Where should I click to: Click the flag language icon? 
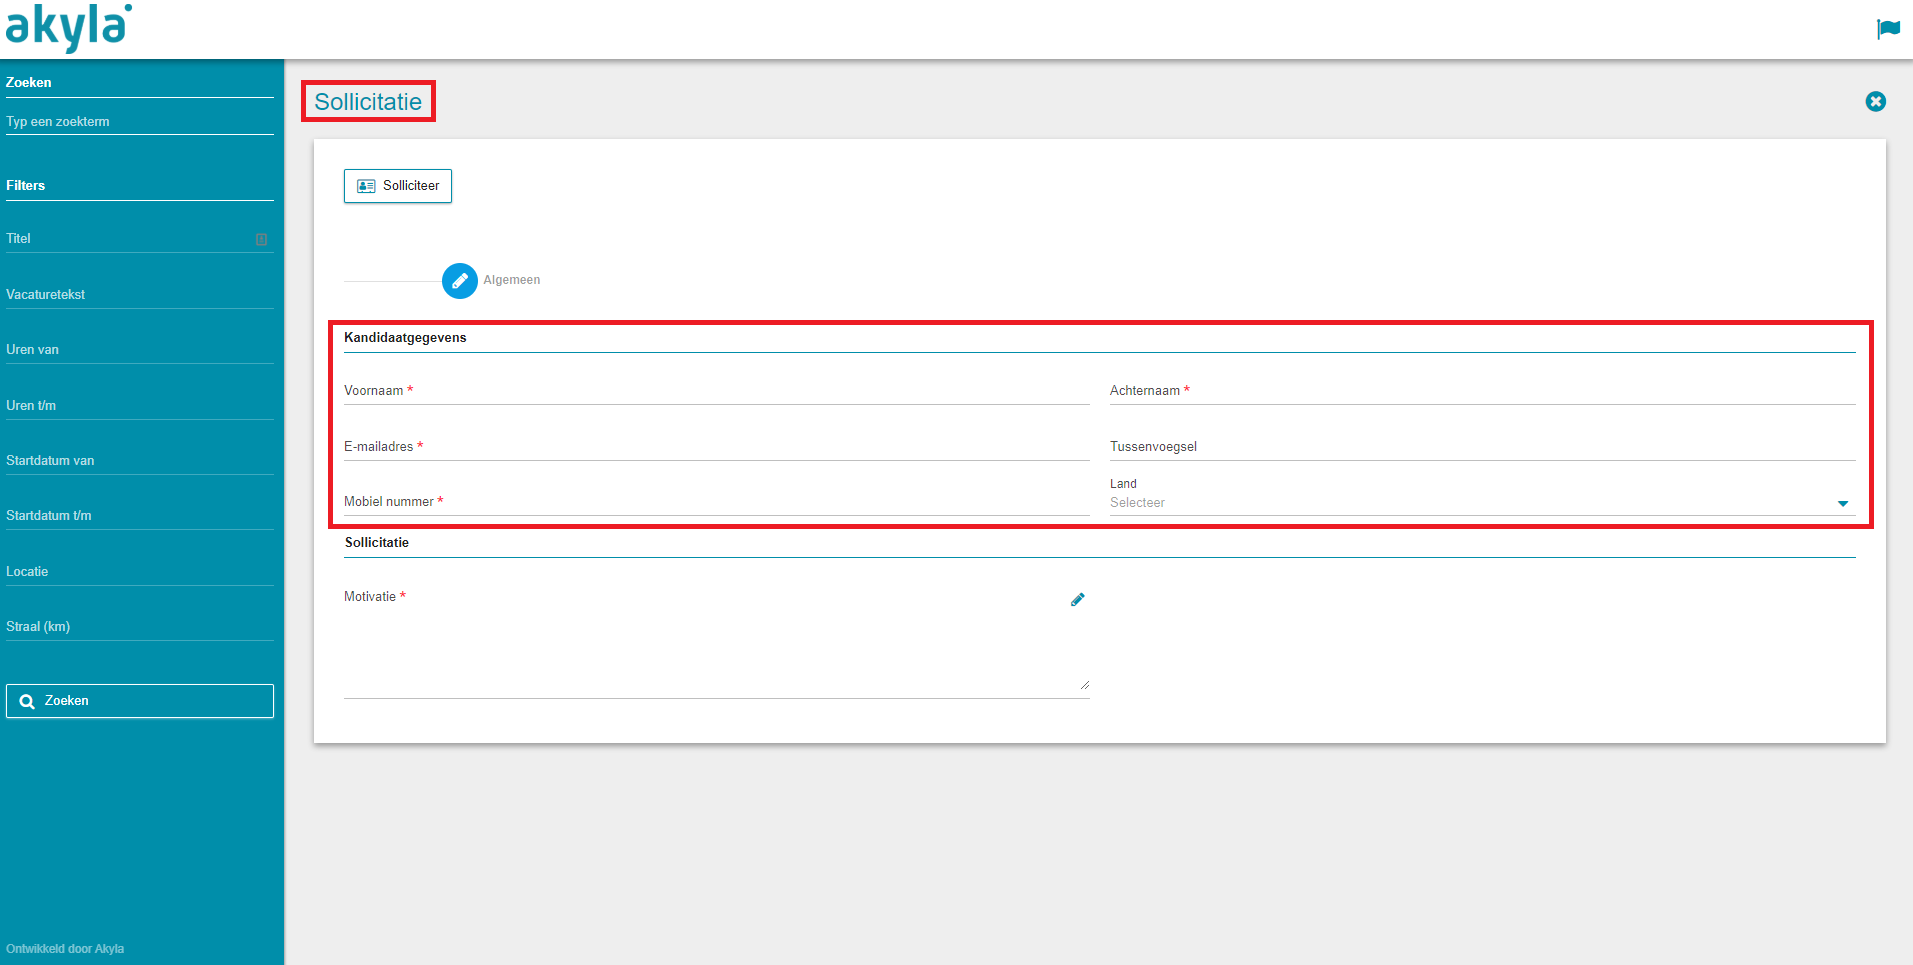(1888, 29)
